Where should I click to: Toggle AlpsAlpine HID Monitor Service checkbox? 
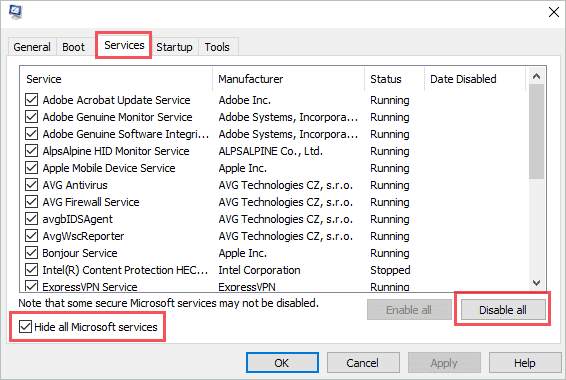click(31, 150)
